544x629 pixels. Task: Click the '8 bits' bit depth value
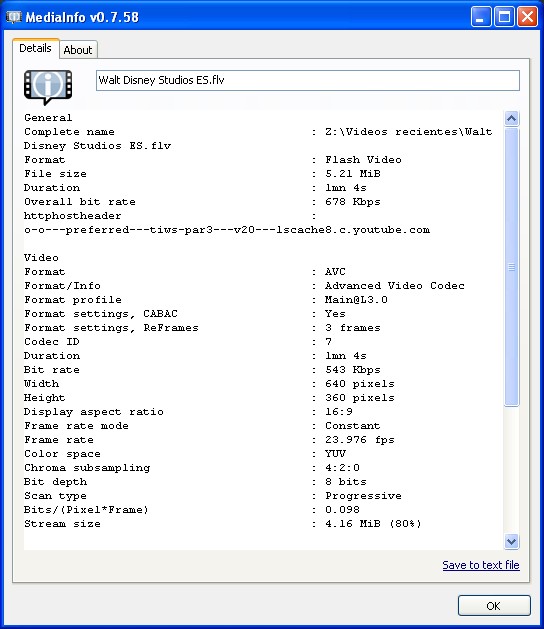346,482
